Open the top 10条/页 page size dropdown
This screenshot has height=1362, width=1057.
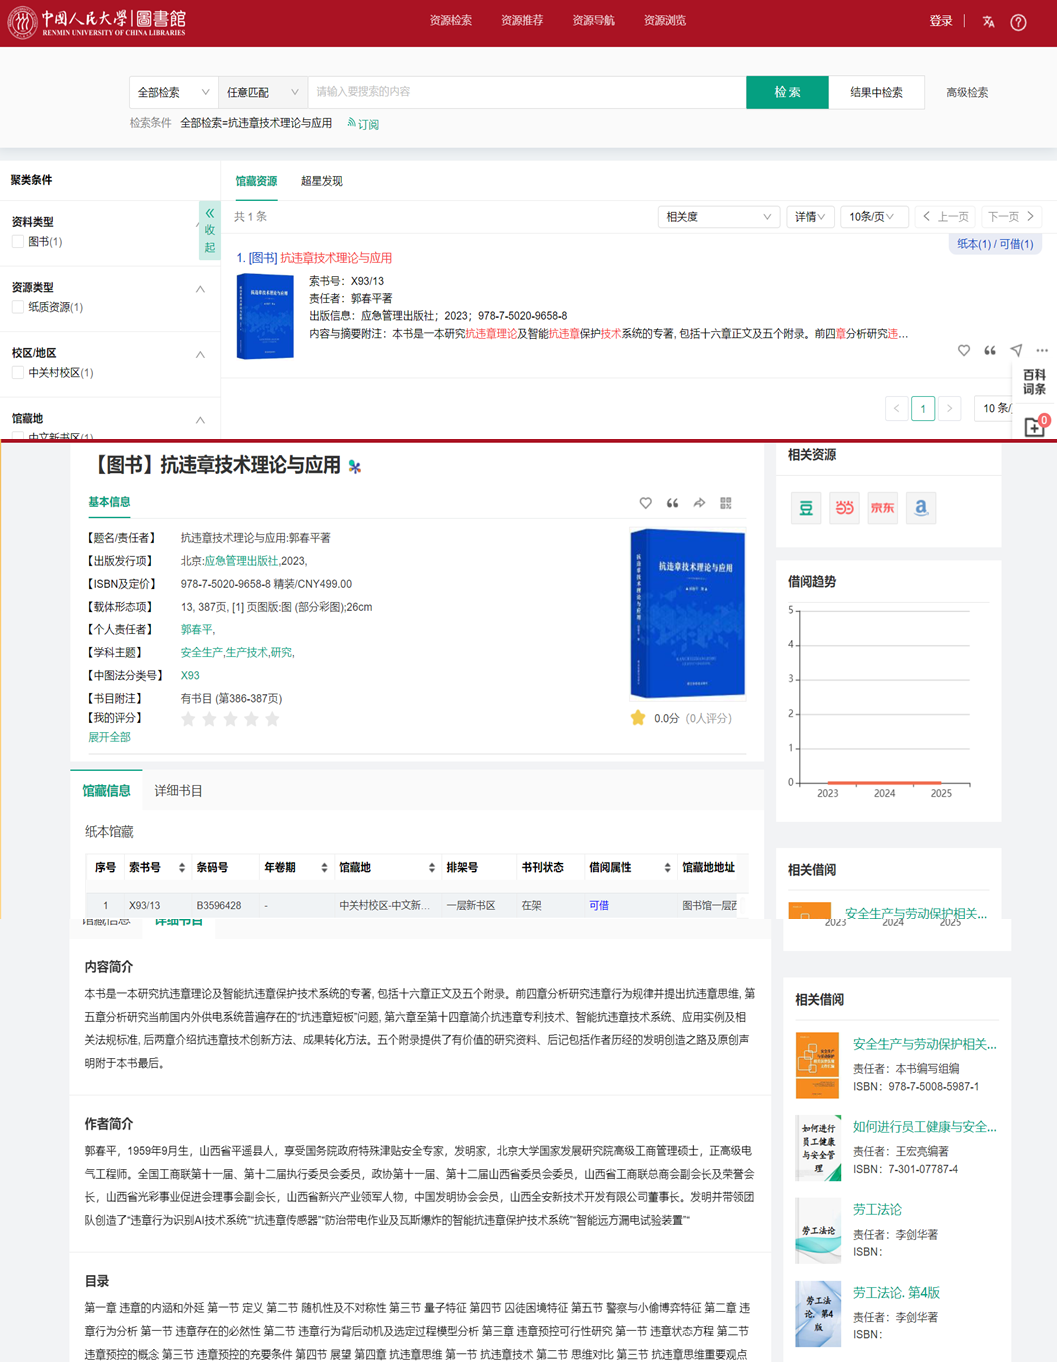pyautogui.click(x=873, y=217)
